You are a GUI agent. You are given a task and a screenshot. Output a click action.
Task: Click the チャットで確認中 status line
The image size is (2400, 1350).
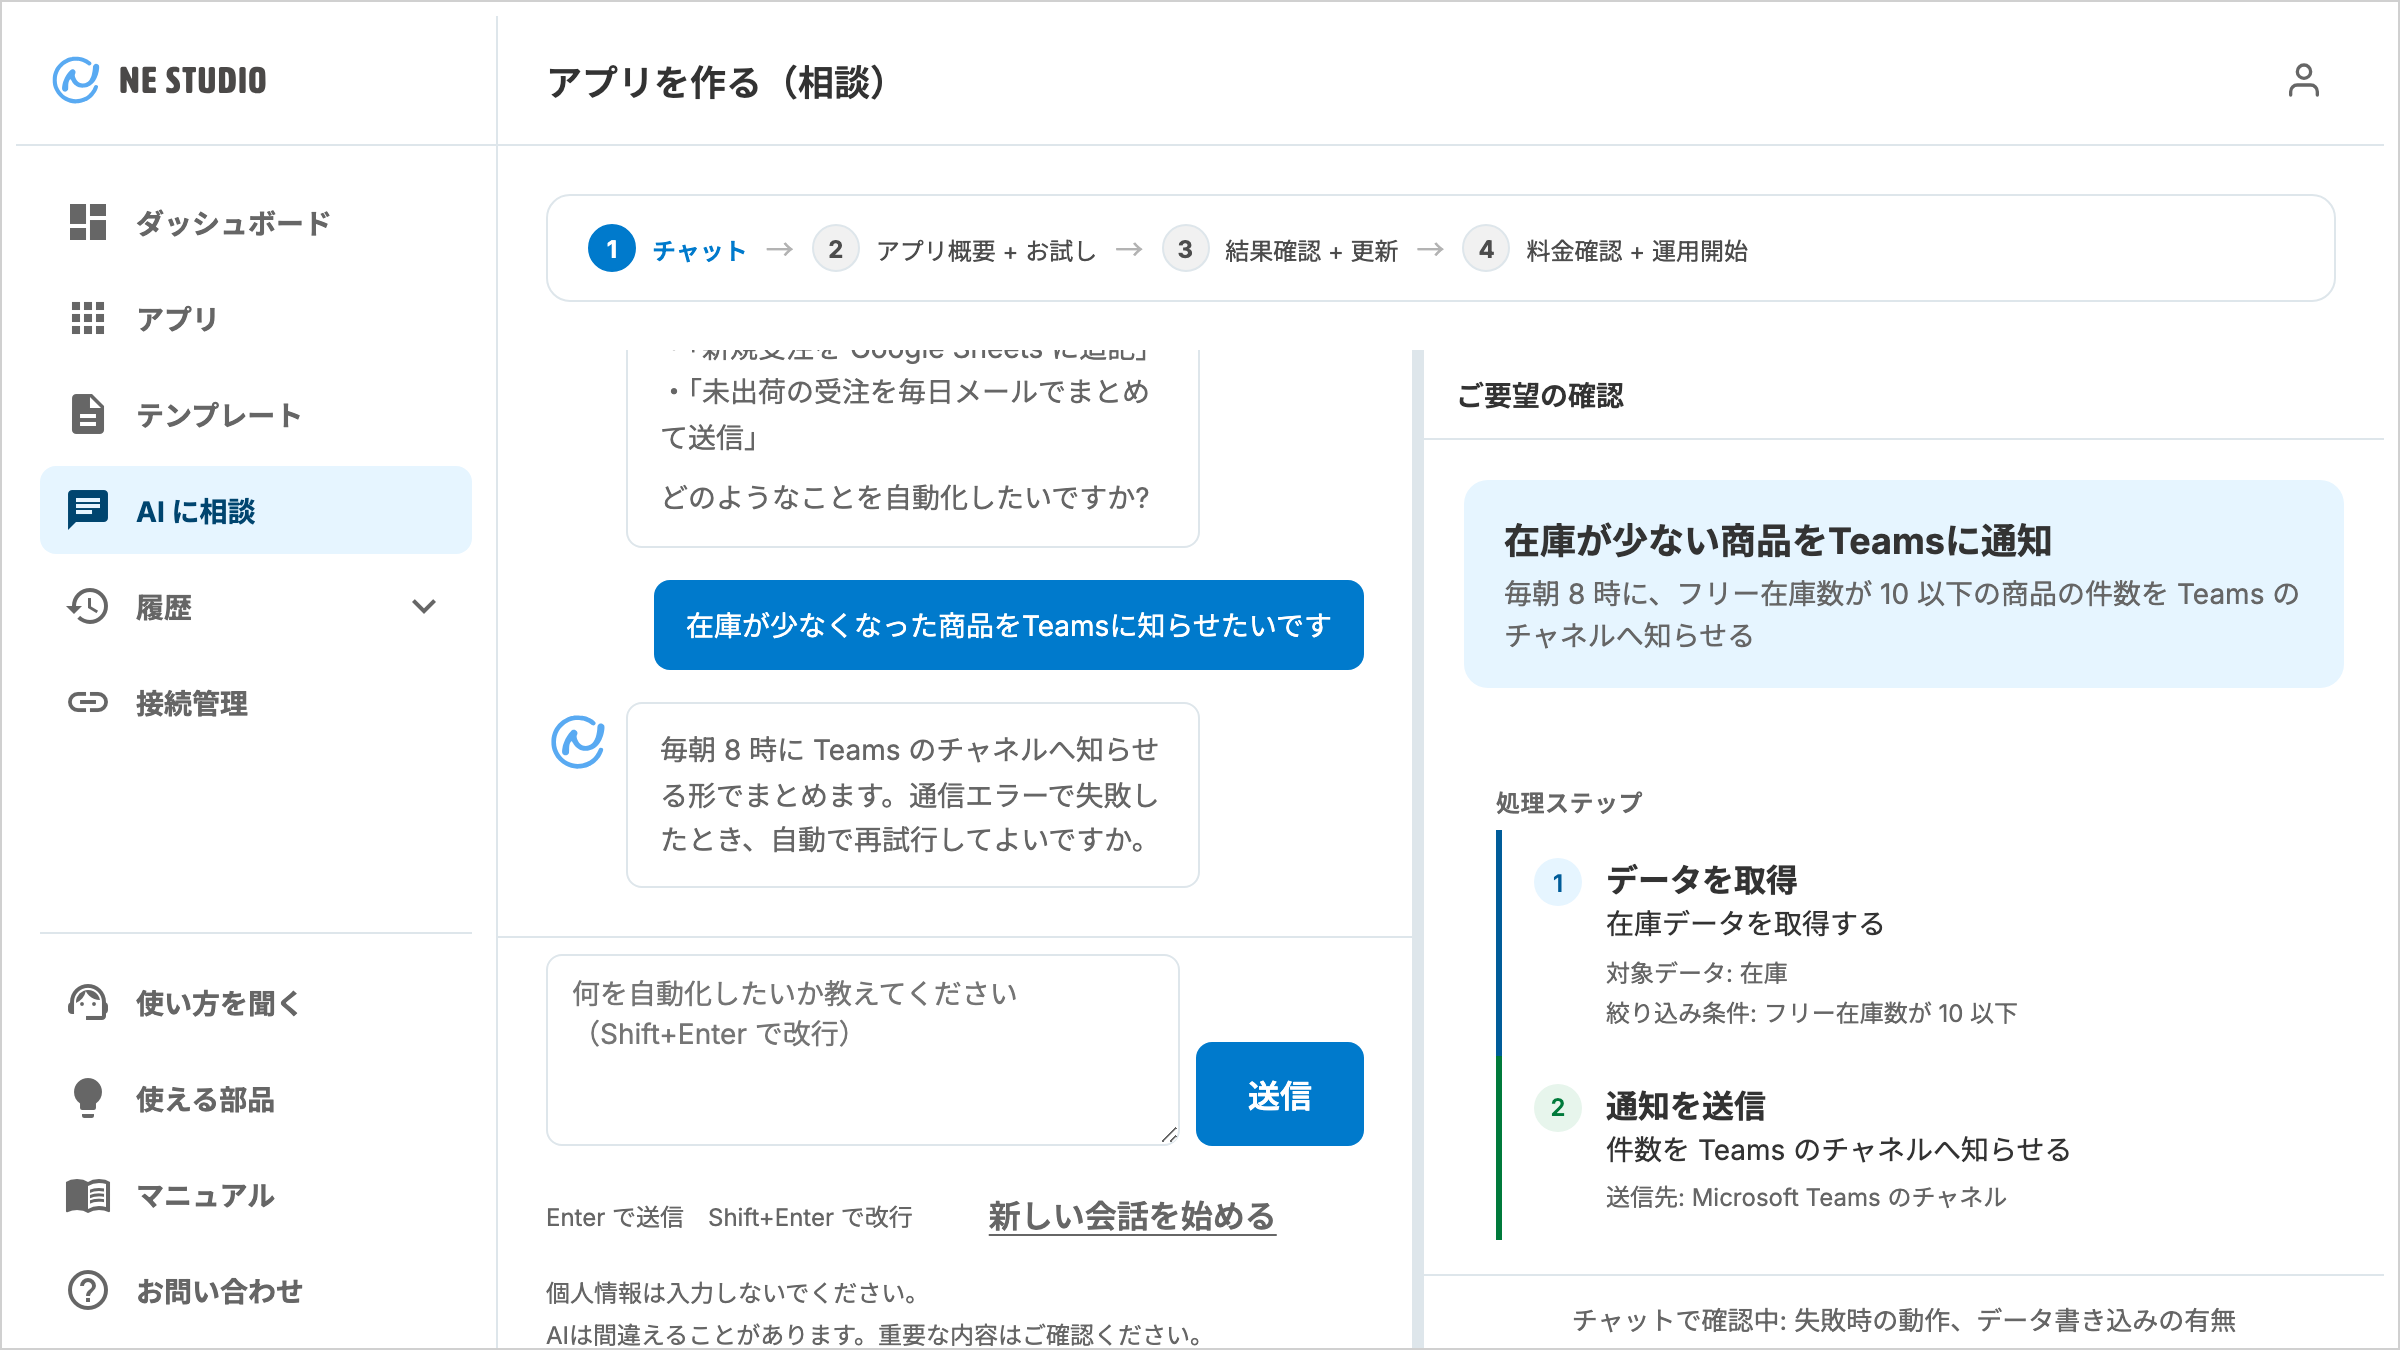pos(1903,1320)
